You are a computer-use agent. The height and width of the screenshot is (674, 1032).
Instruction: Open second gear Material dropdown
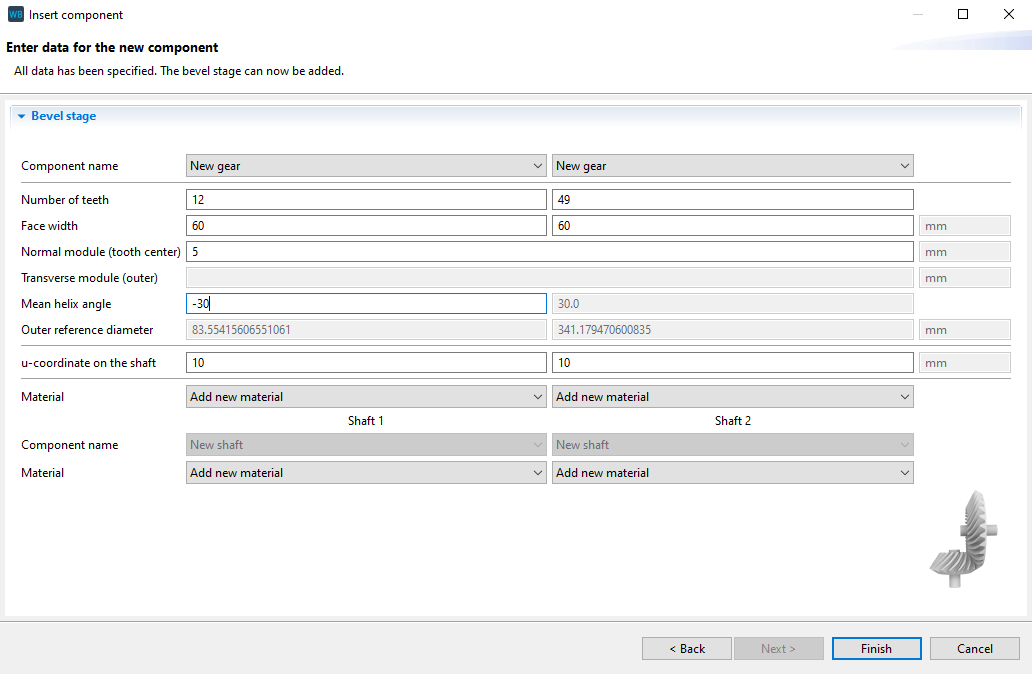[x=732, y=397]
